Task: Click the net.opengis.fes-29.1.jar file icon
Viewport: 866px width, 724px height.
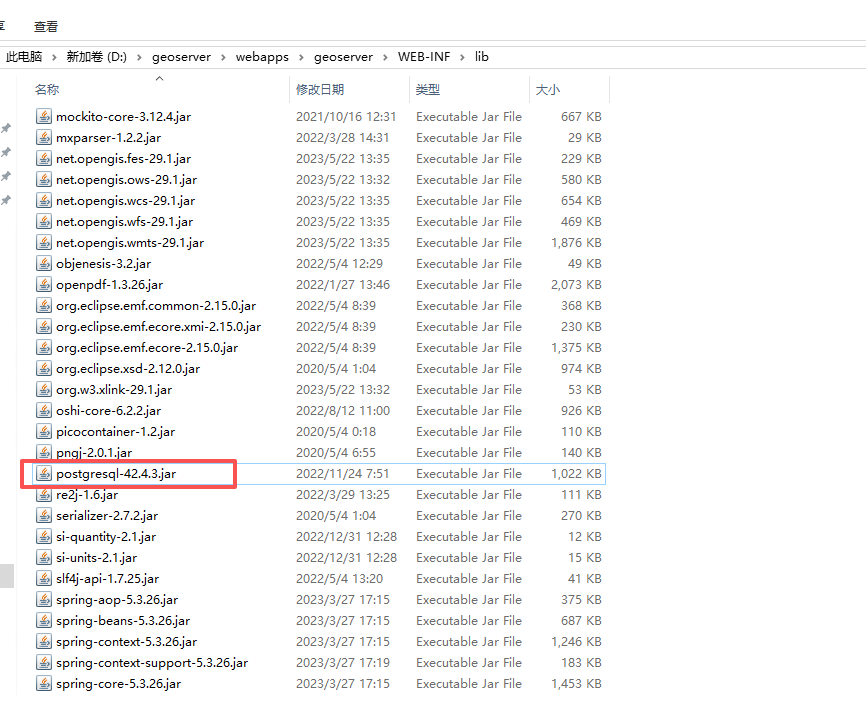Action: pyautogui.click(x=44, y=158)
